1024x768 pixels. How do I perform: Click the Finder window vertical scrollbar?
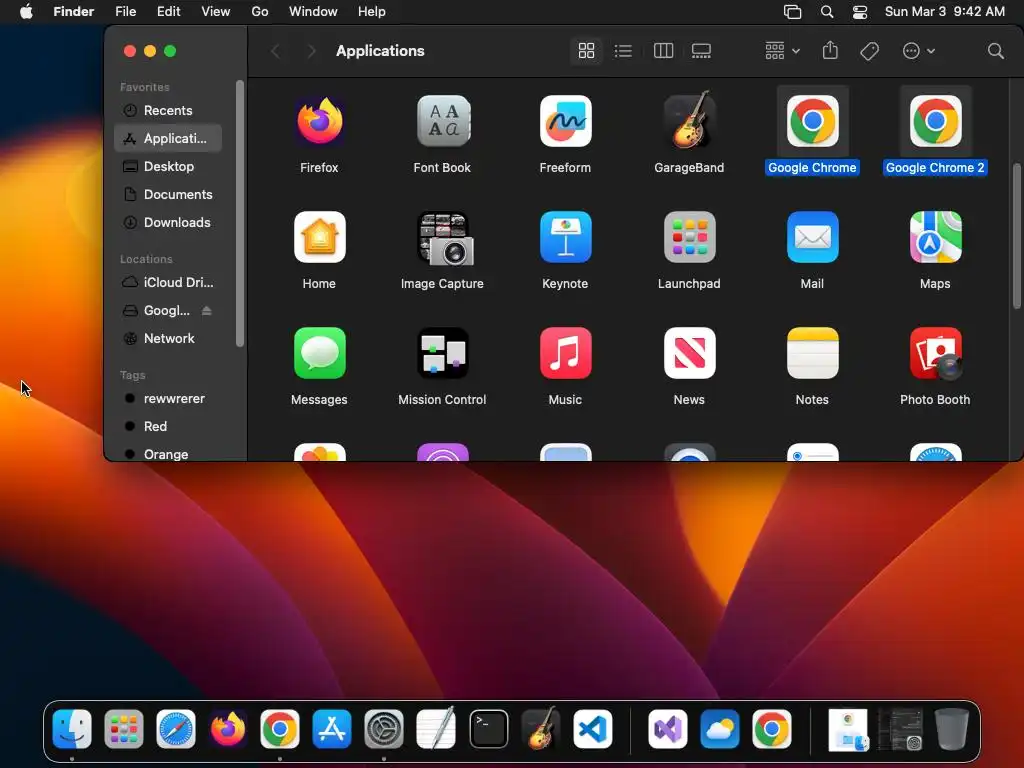1016,236
